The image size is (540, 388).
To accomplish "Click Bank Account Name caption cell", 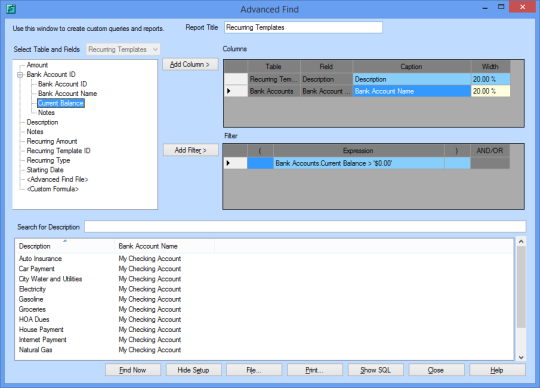I will [x=412, y=91].
